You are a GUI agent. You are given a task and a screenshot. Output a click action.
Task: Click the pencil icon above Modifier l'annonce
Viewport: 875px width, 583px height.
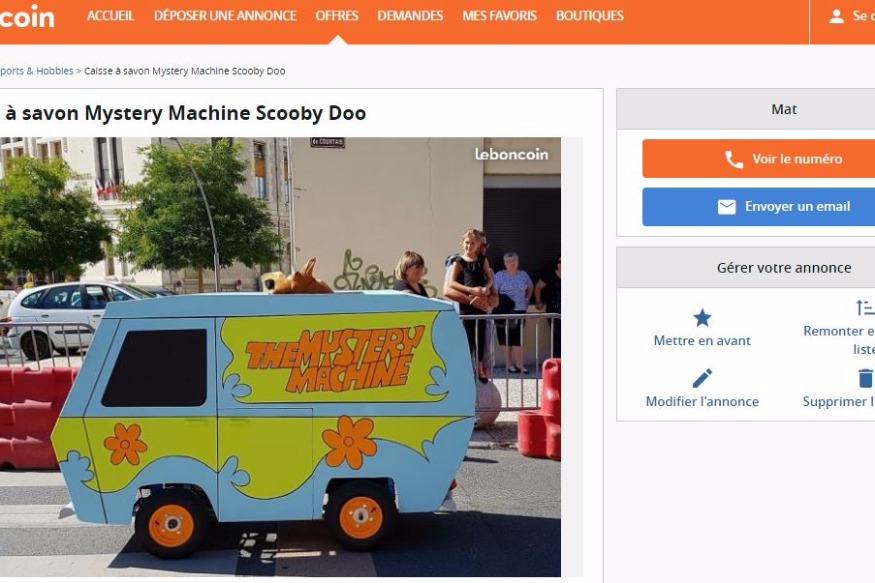(x=702, y=378)
